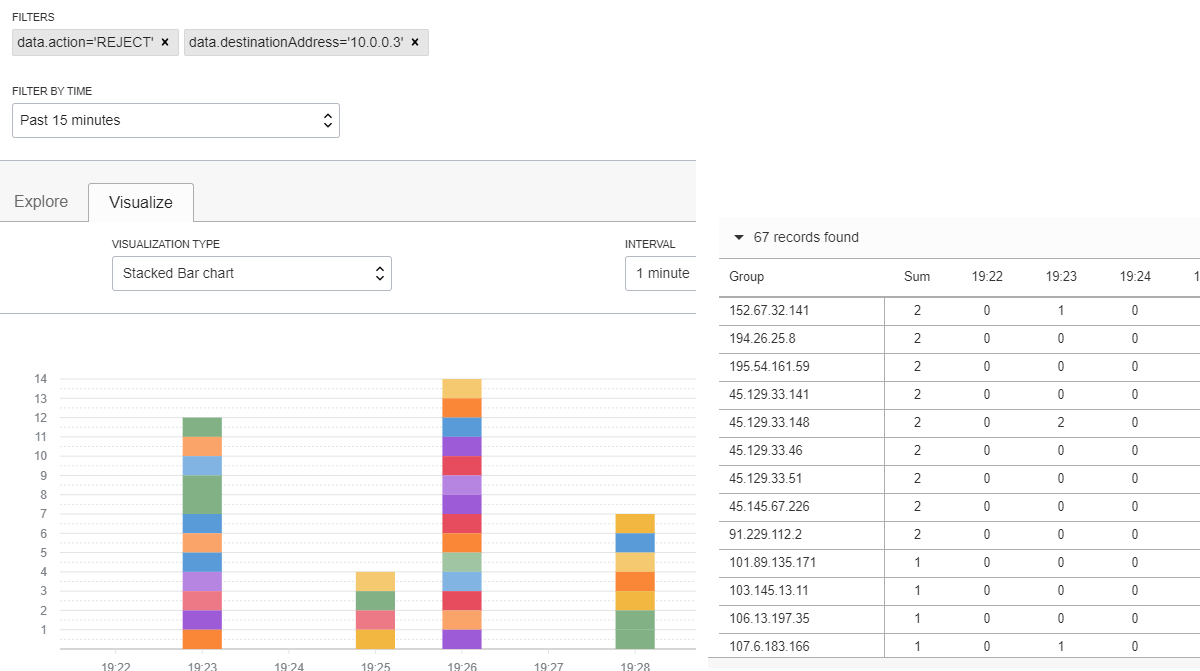Click the Sum column header
The height and width of the screenshot is (671, 1200).
click(x=916, y=276)
